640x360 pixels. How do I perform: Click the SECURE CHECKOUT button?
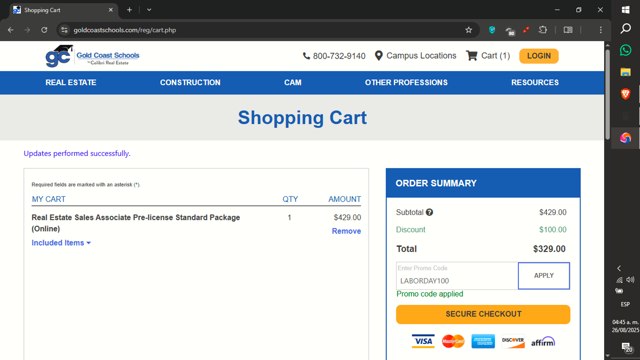483,314
